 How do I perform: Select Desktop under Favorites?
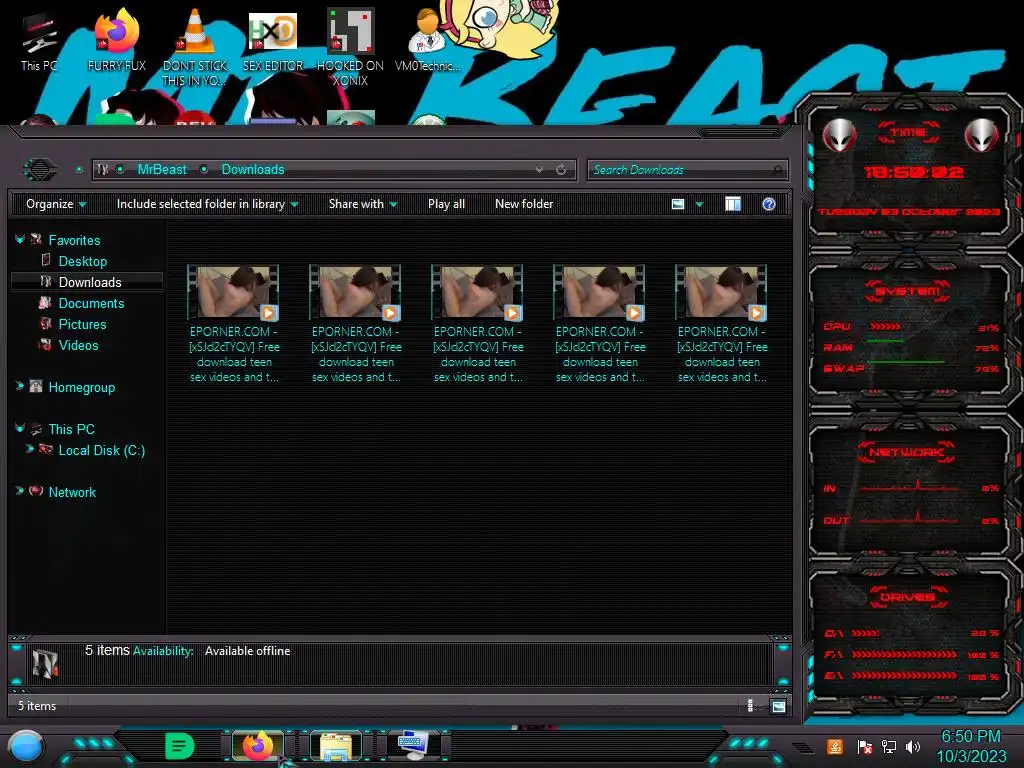[82, 261]
